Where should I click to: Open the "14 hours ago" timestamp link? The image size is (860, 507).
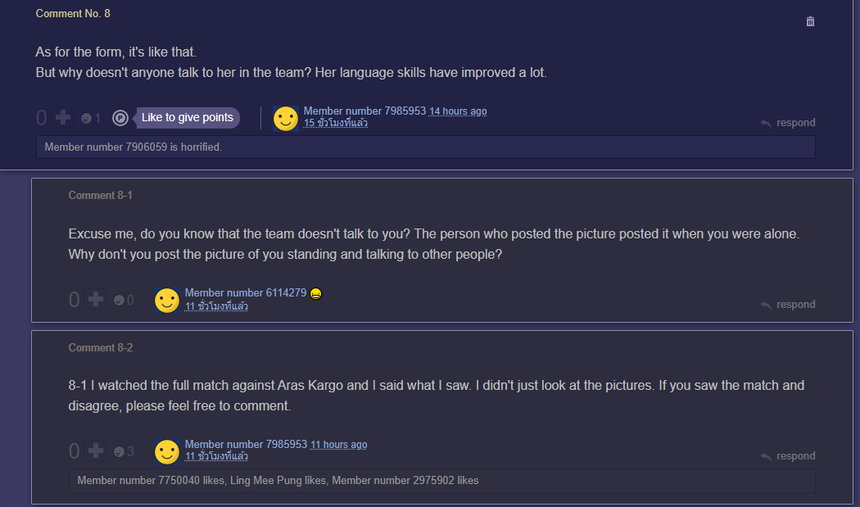click(458, 111)
